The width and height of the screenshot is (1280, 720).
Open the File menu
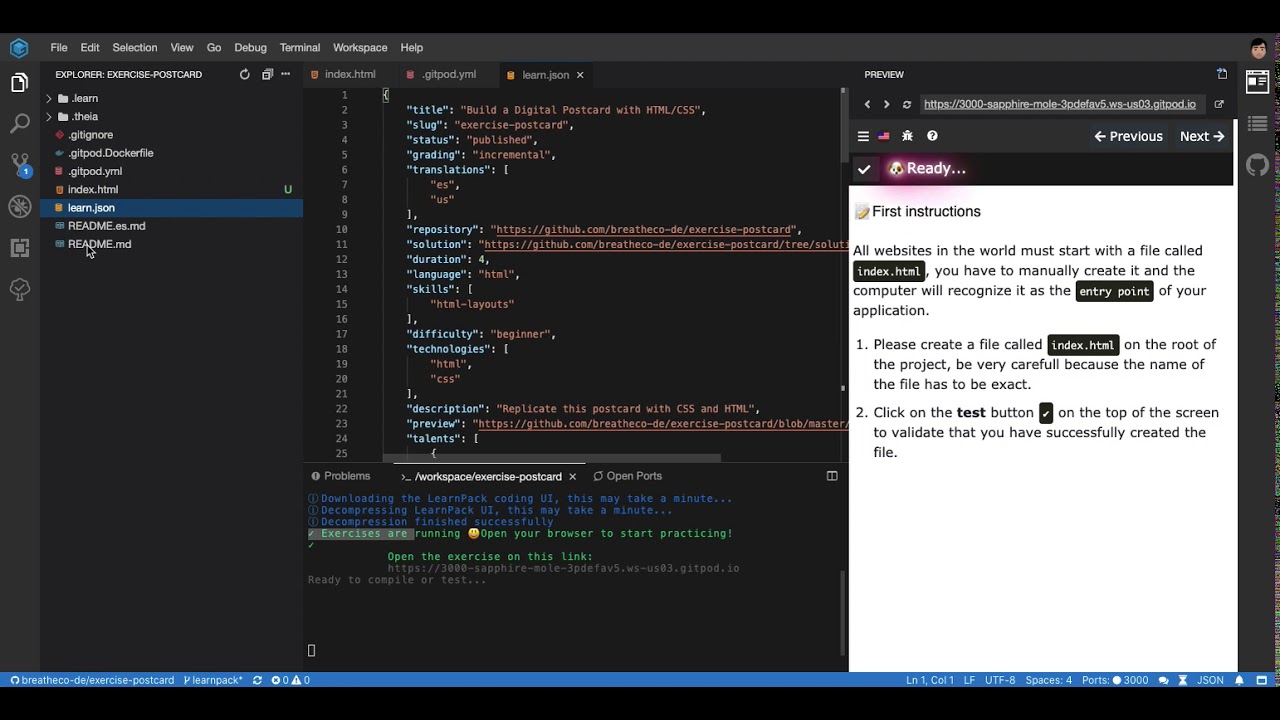pos(59,47)
